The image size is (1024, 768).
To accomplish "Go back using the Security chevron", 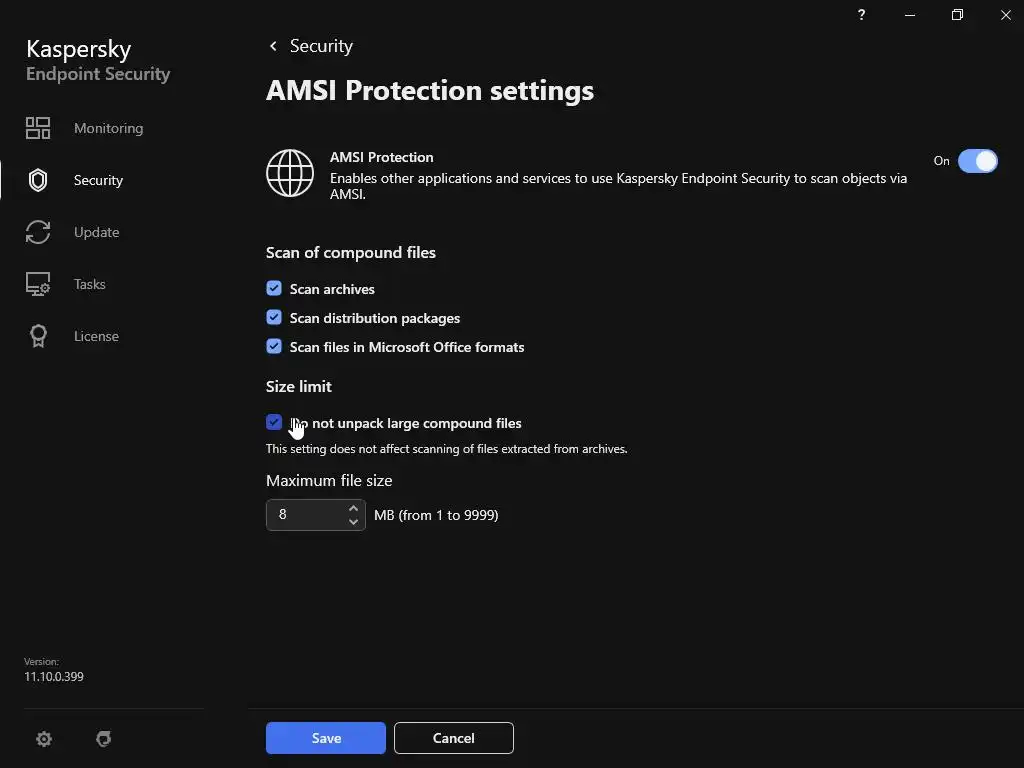I will tap(273, 46).
